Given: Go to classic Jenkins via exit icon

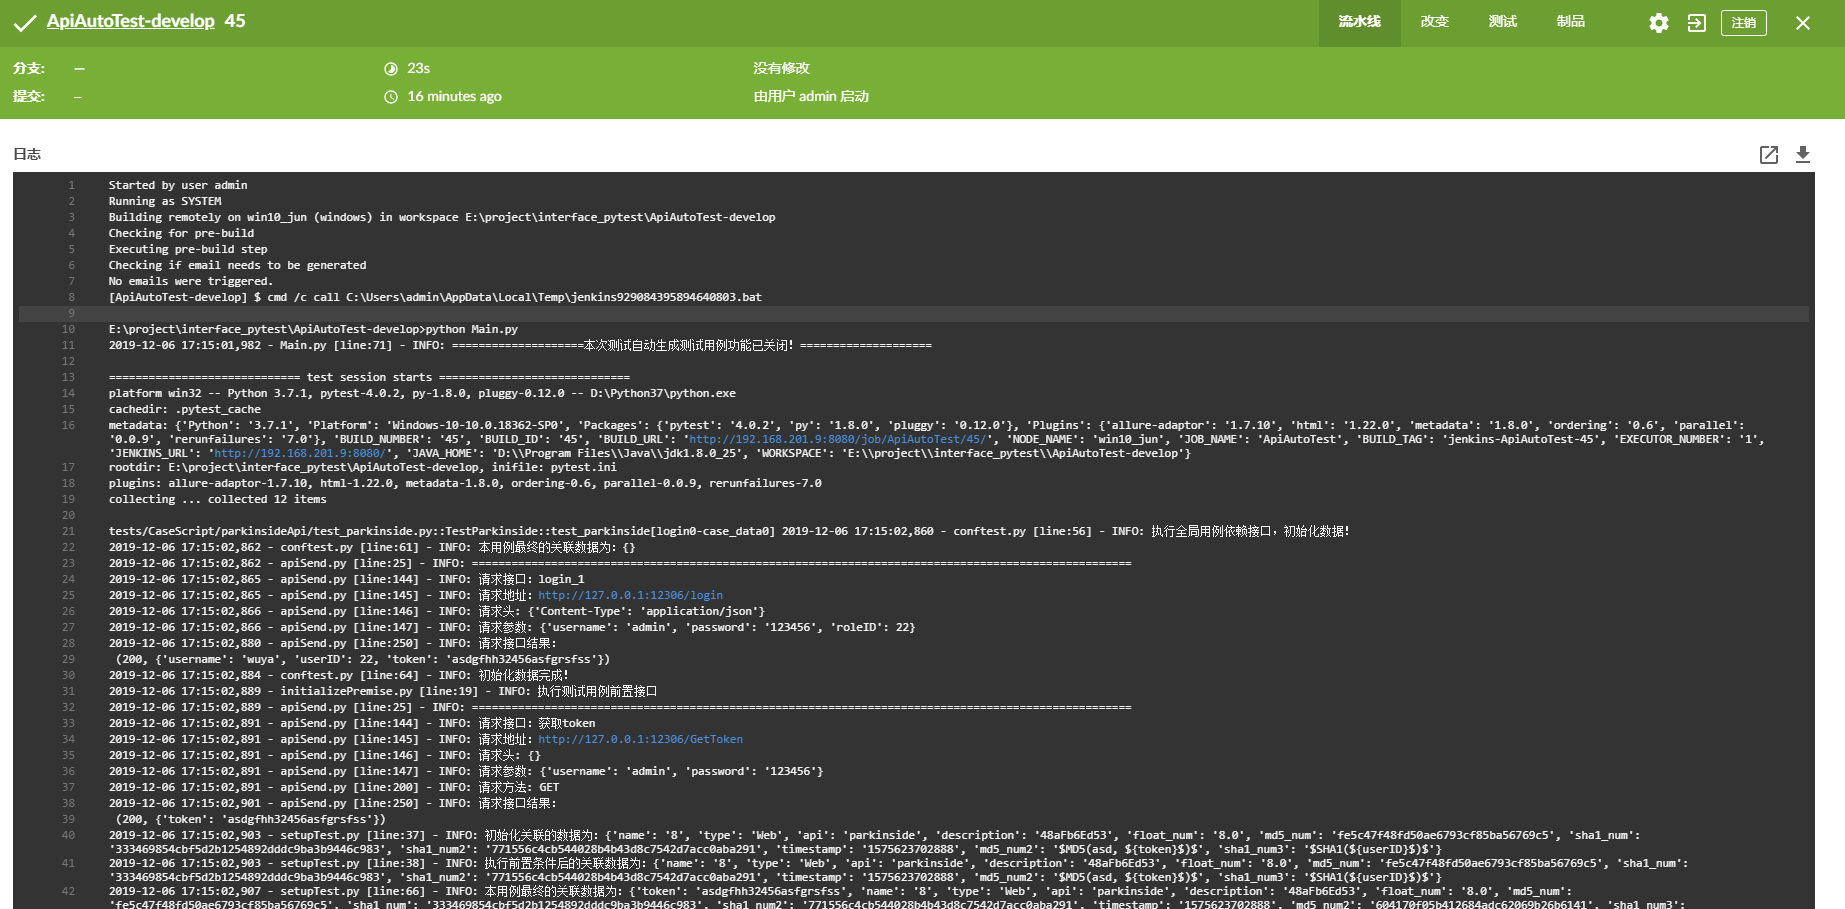Looking at the screenshot, I should click(x=1697, y=23).
